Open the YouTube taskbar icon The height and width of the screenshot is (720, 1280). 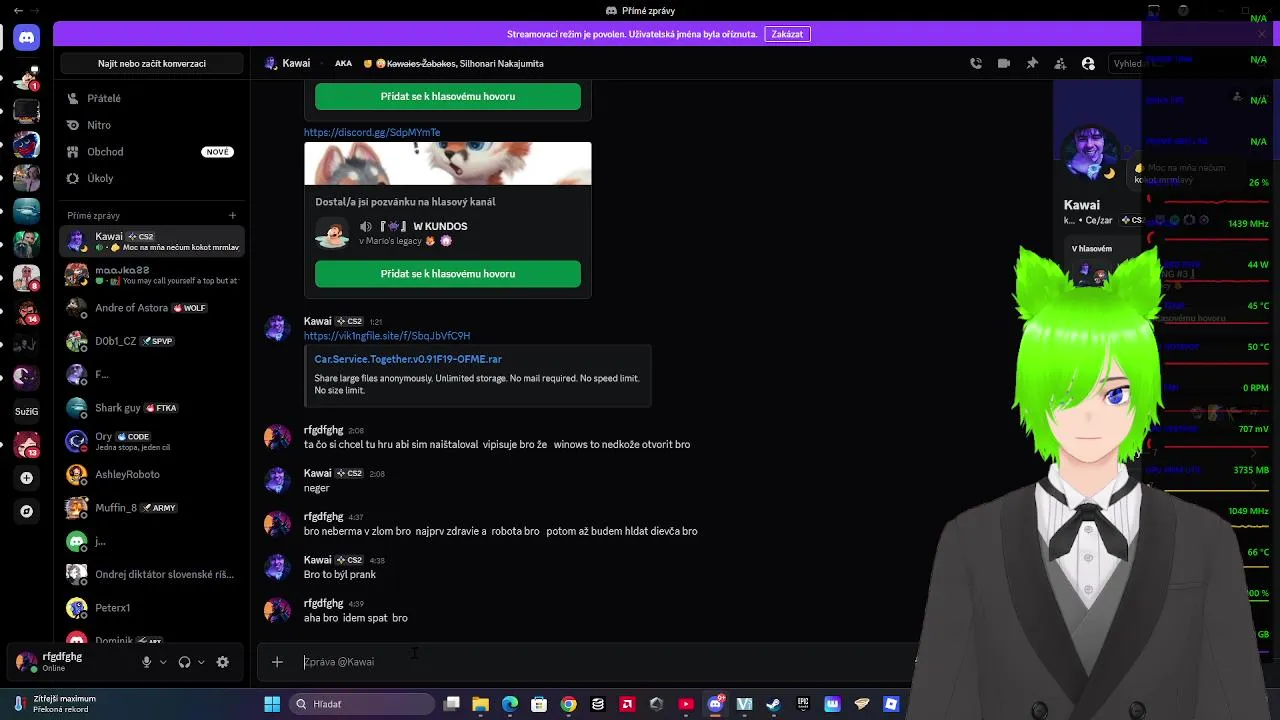pyautogui.click(x=686, y=704)
